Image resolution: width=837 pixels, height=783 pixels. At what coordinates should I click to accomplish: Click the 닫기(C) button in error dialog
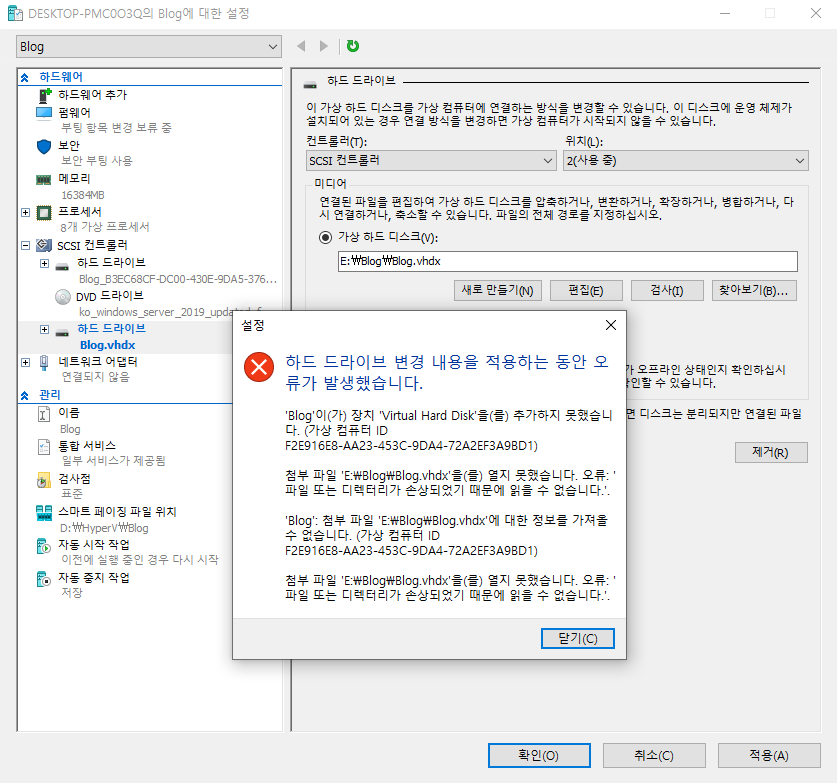(x=578, y=638)
